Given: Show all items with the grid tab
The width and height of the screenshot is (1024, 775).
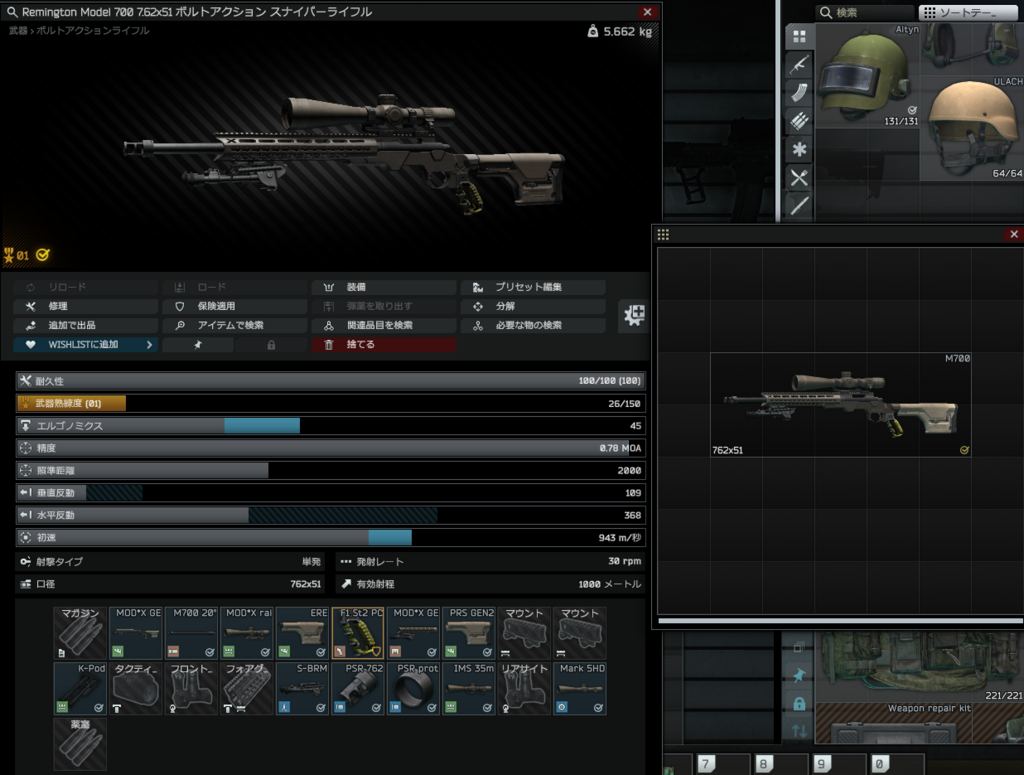Looking at the screenshot, I should point(799,36).
